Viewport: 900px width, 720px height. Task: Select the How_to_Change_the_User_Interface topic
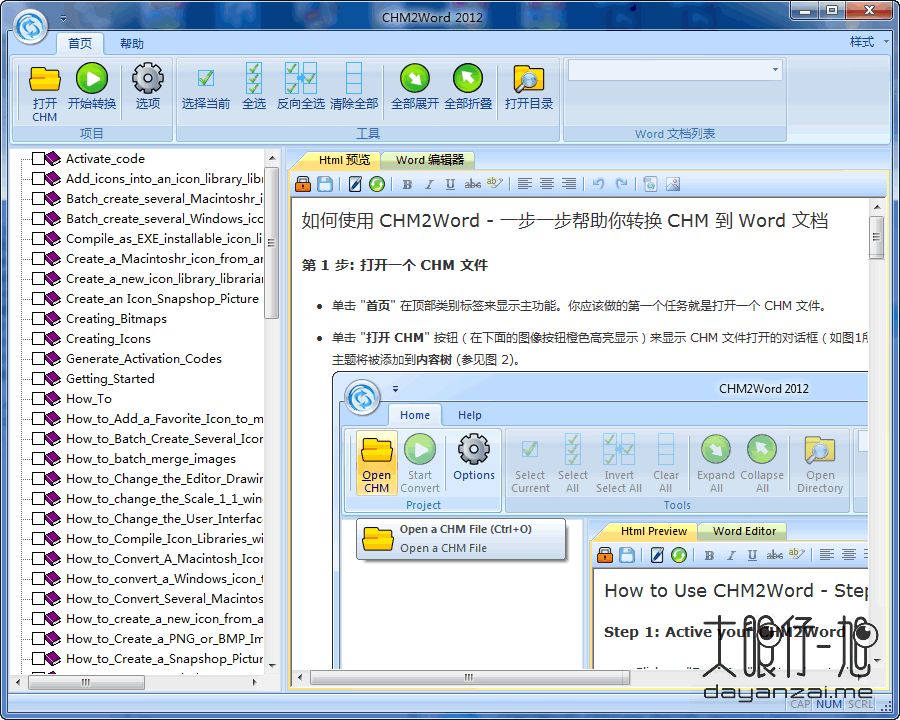coord(164,519)
